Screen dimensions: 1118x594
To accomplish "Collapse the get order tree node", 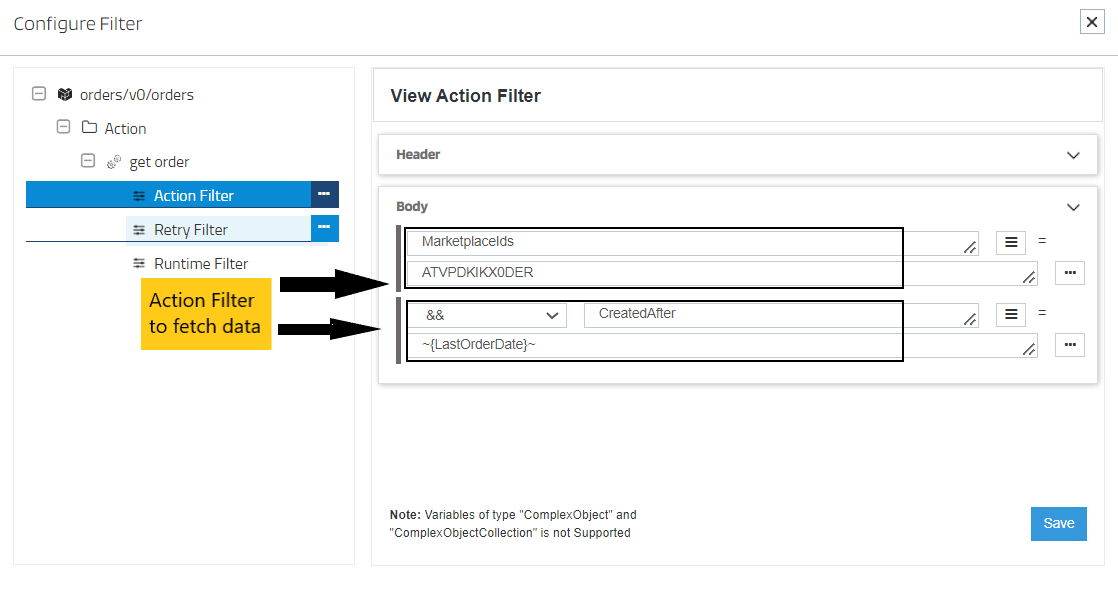I will 87,161.
